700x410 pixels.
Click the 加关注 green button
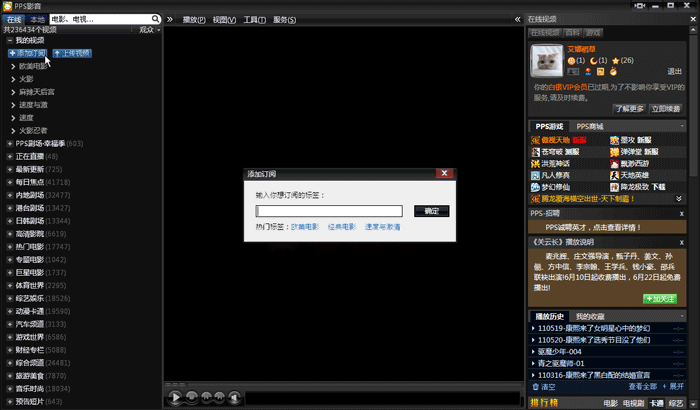(x=660, y=299)
